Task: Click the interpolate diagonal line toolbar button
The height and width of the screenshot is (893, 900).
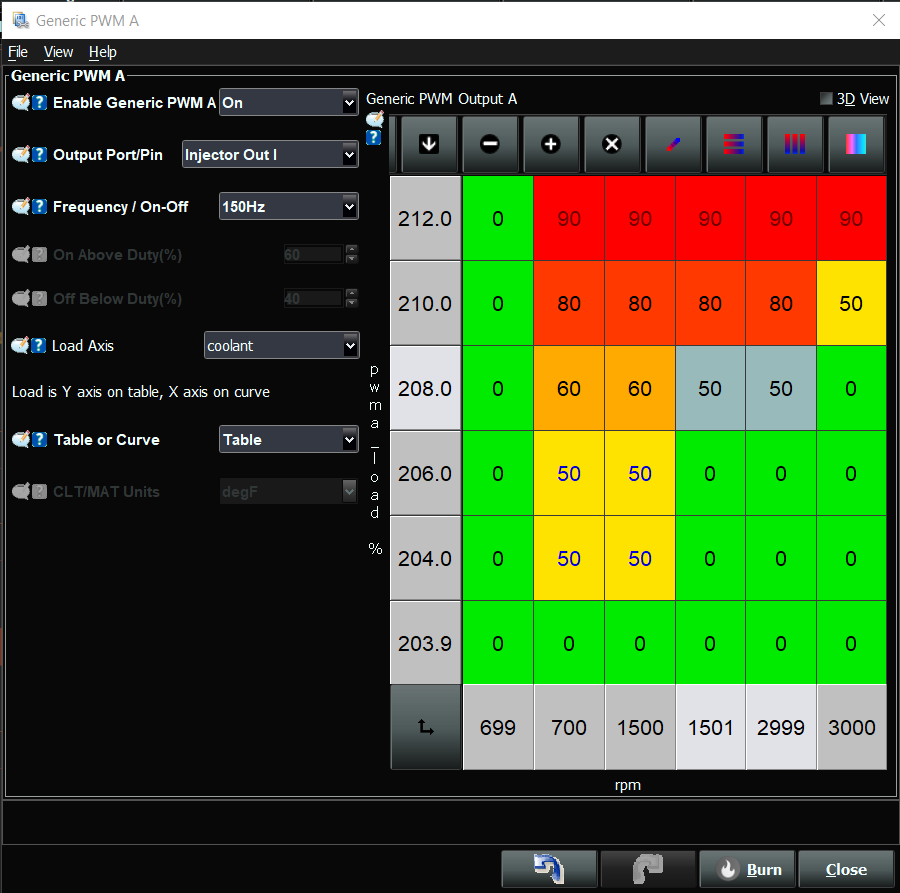Action: pos(673,144)
